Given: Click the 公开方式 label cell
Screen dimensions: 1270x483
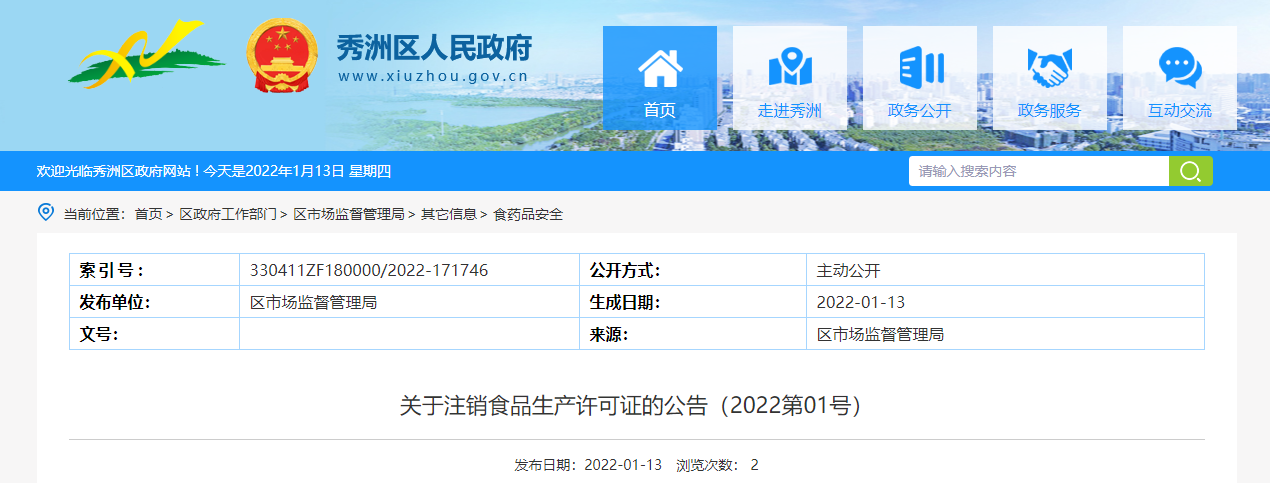Looking at the screenshot, I should click(x=693, y=270).
